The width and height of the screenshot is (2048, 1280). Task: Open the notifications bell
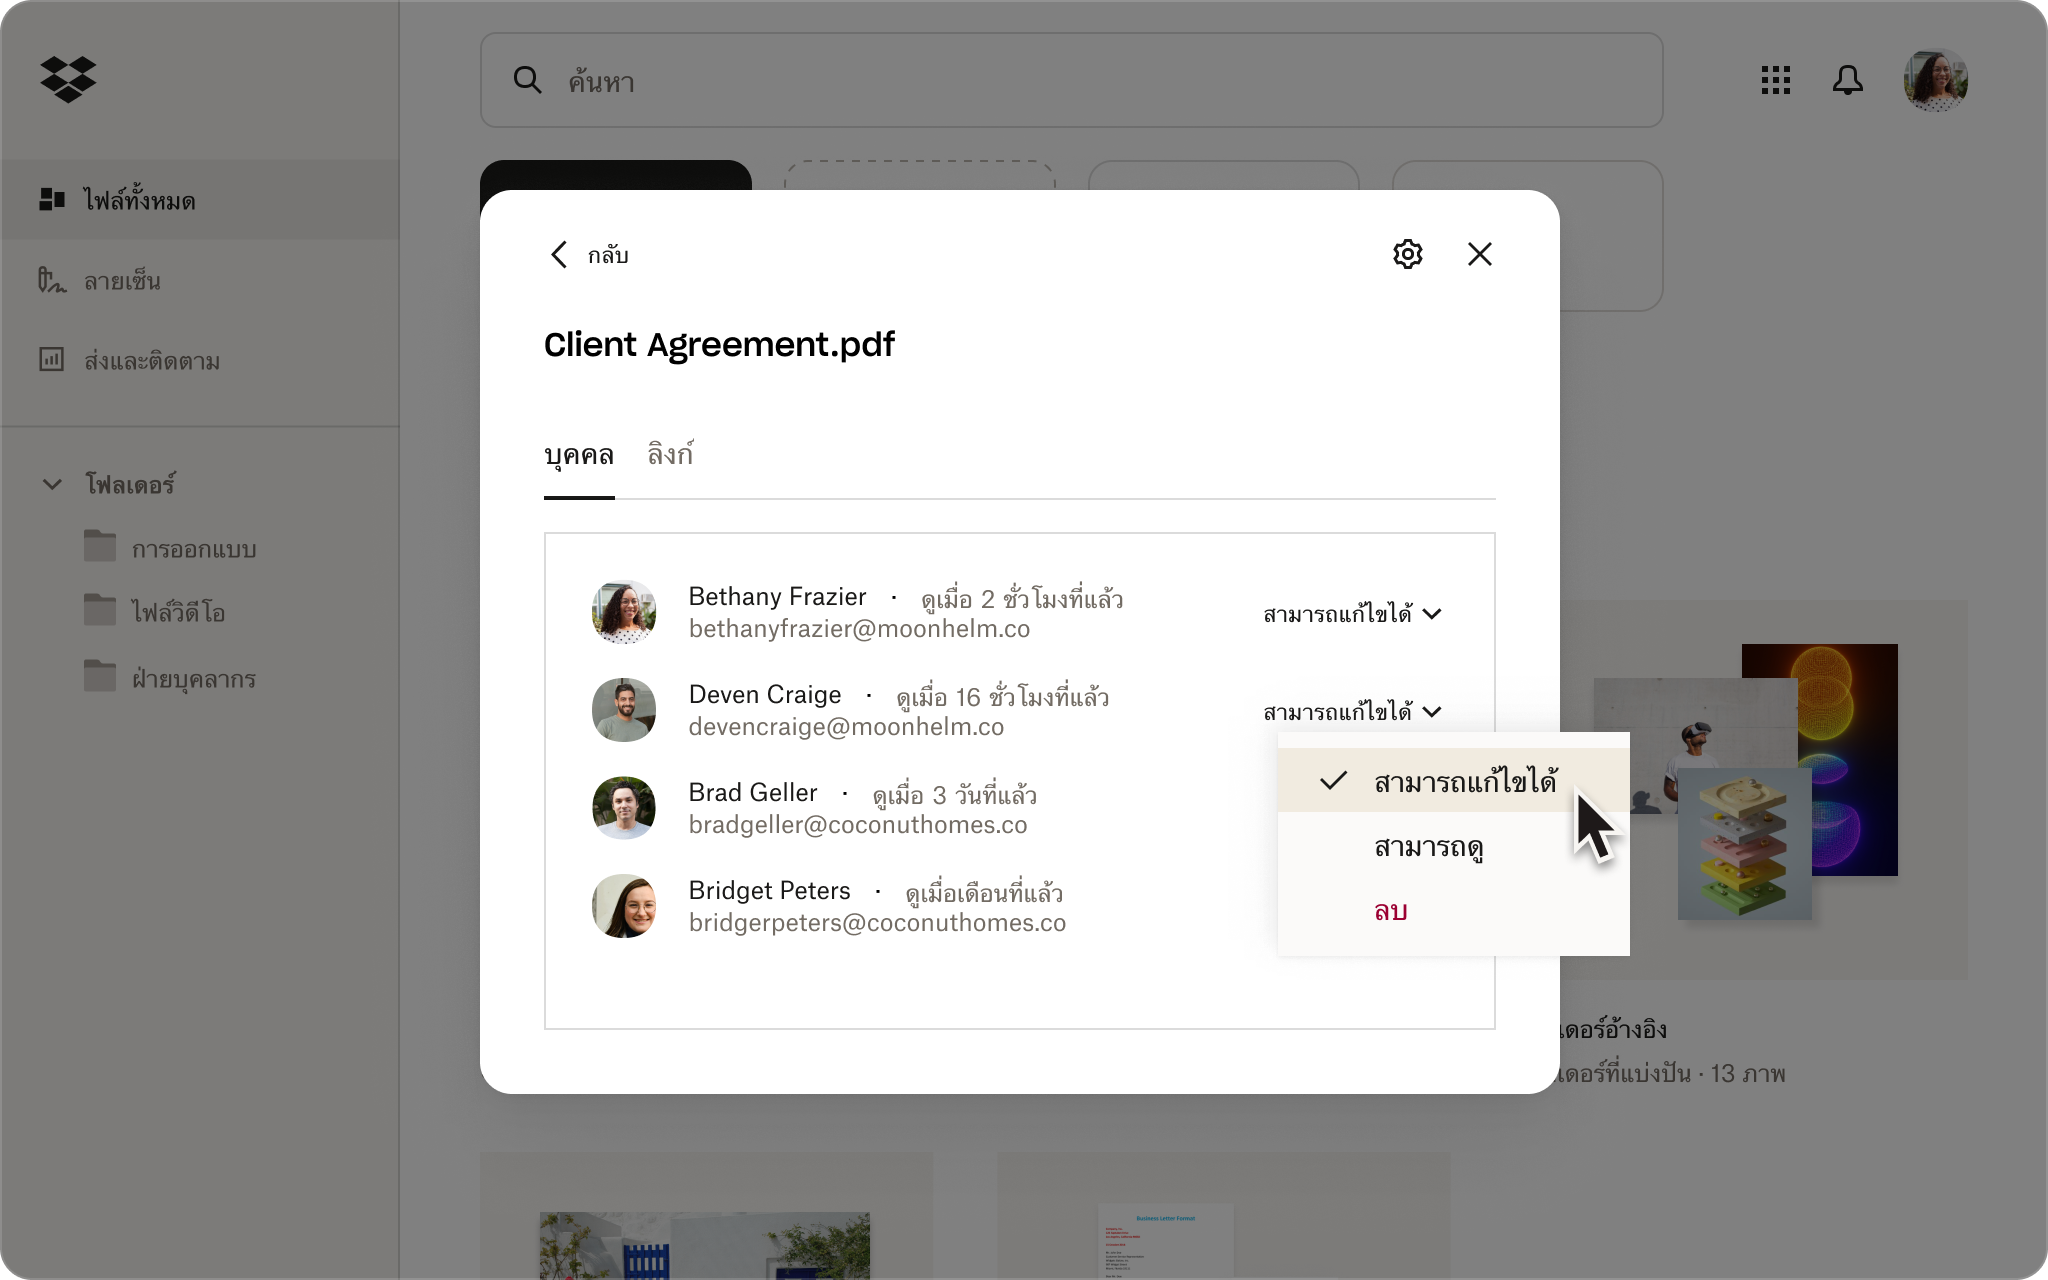pyautogui.click(x=1847, y=80)
